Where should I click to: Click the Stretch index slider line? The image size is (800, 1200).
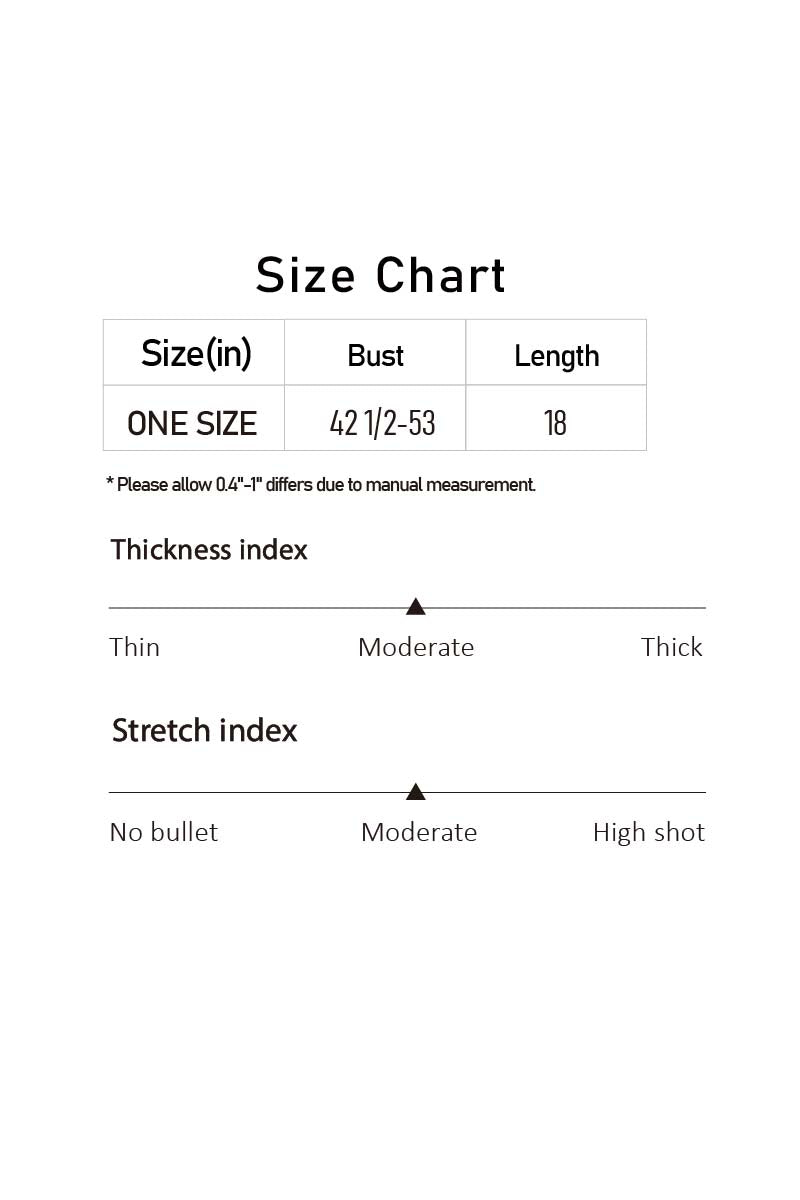click(x=407, y=792)
